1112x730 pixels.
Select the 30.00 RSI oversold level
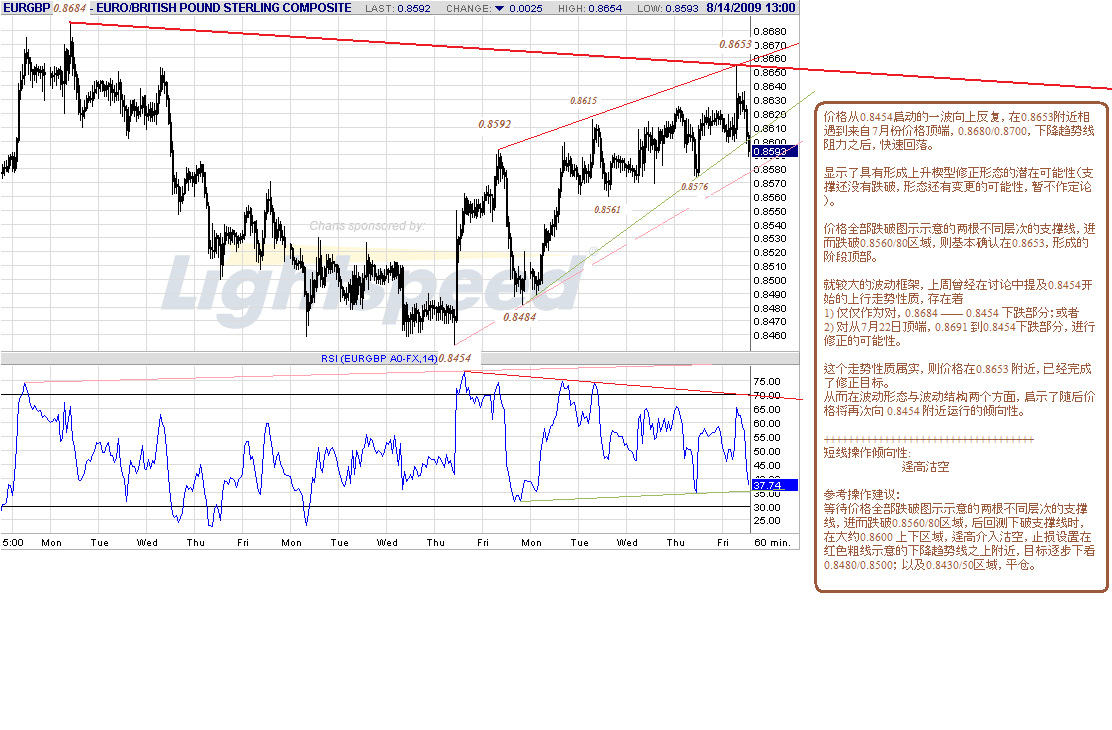767,507
